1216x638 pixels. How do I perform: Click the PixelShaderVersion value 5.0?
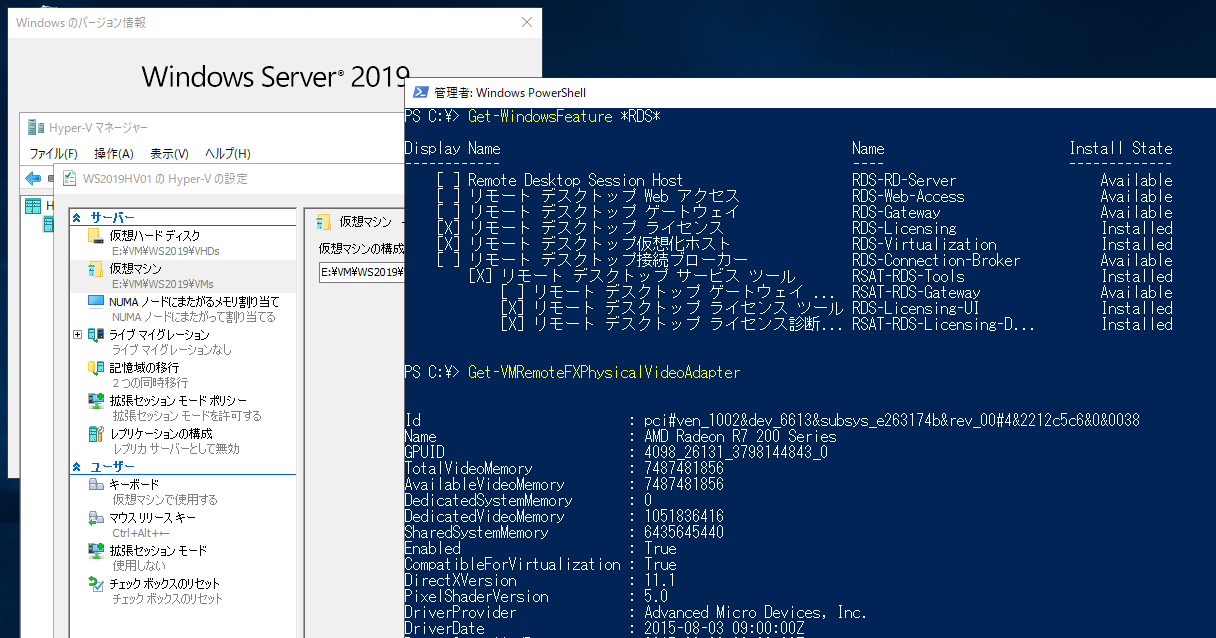pyautogui.click(x=656, y=597)
